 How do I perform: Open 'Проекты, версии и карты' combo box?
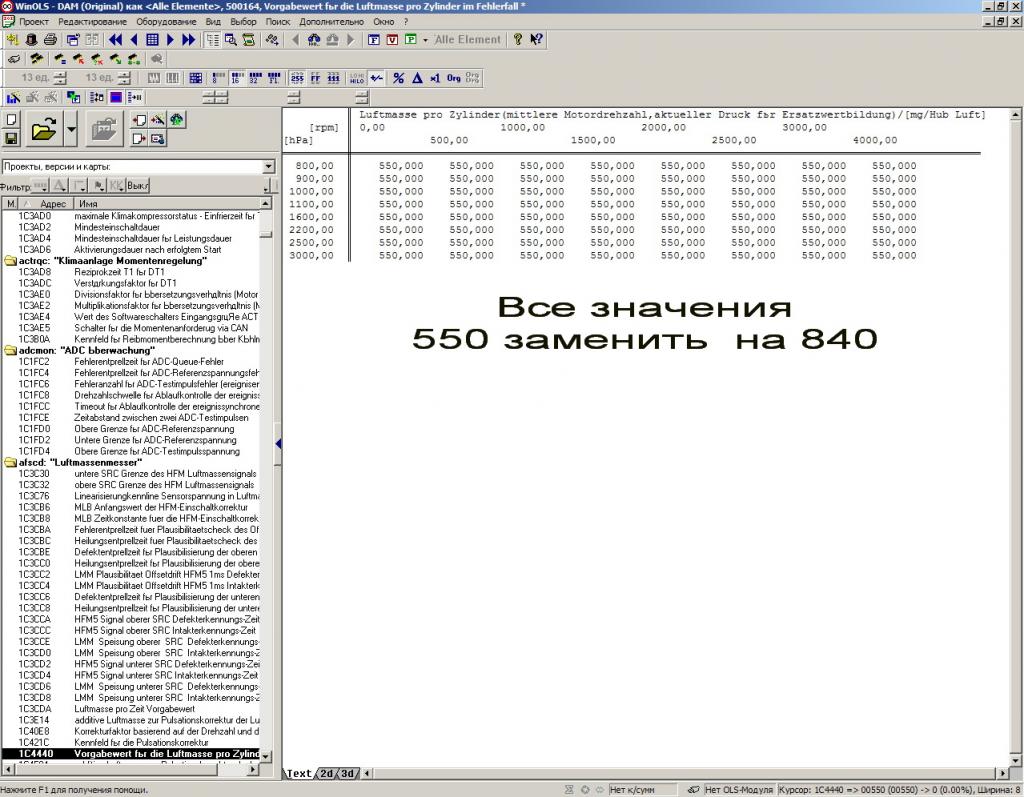pos(138,167)
